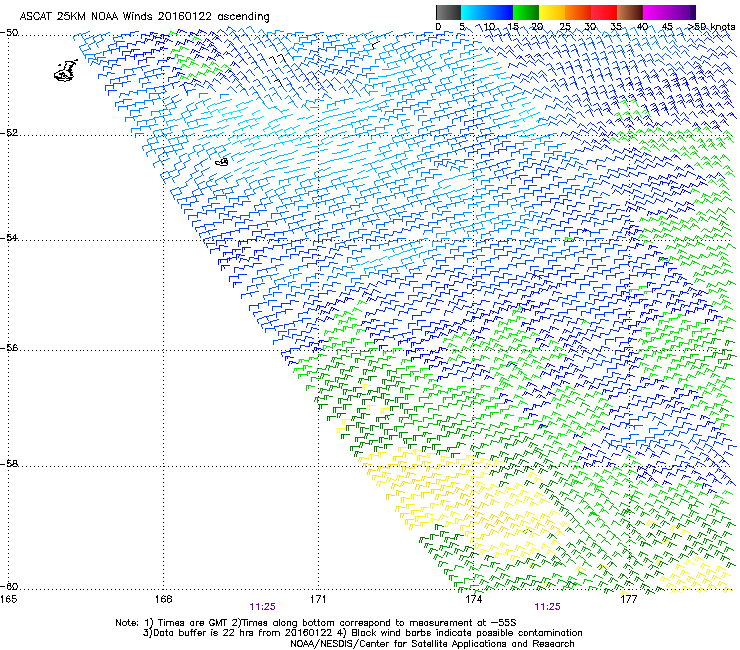Click the '-58' latitude axis label
Image resolution: width=740 pixels, height=650 pixels.
pos(9,464)
